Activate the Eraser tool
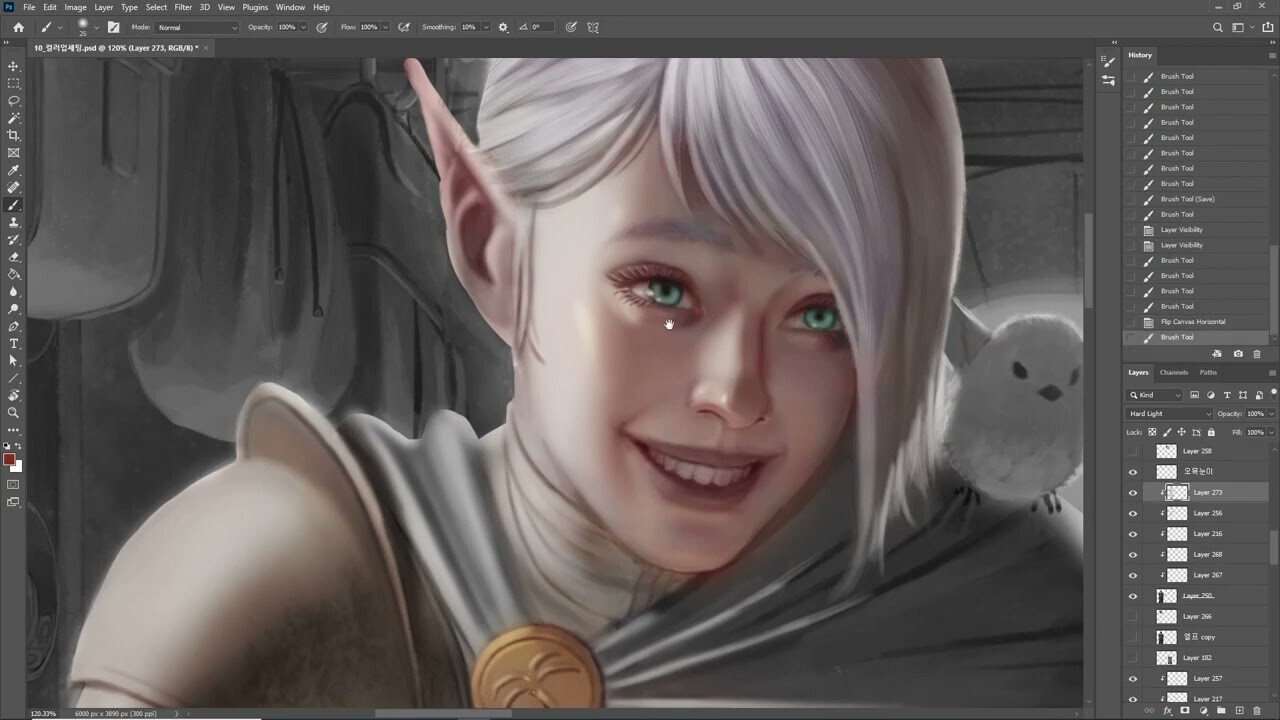The width and height of the screenshot is (1280, 720). point(14,257)
